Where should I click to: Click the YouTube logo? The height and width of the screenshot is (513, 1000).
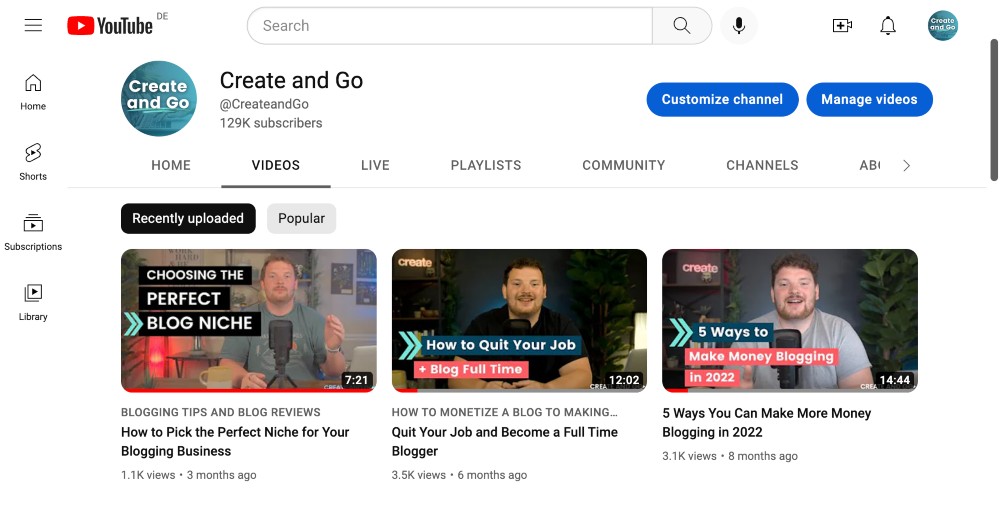point(110,26)
